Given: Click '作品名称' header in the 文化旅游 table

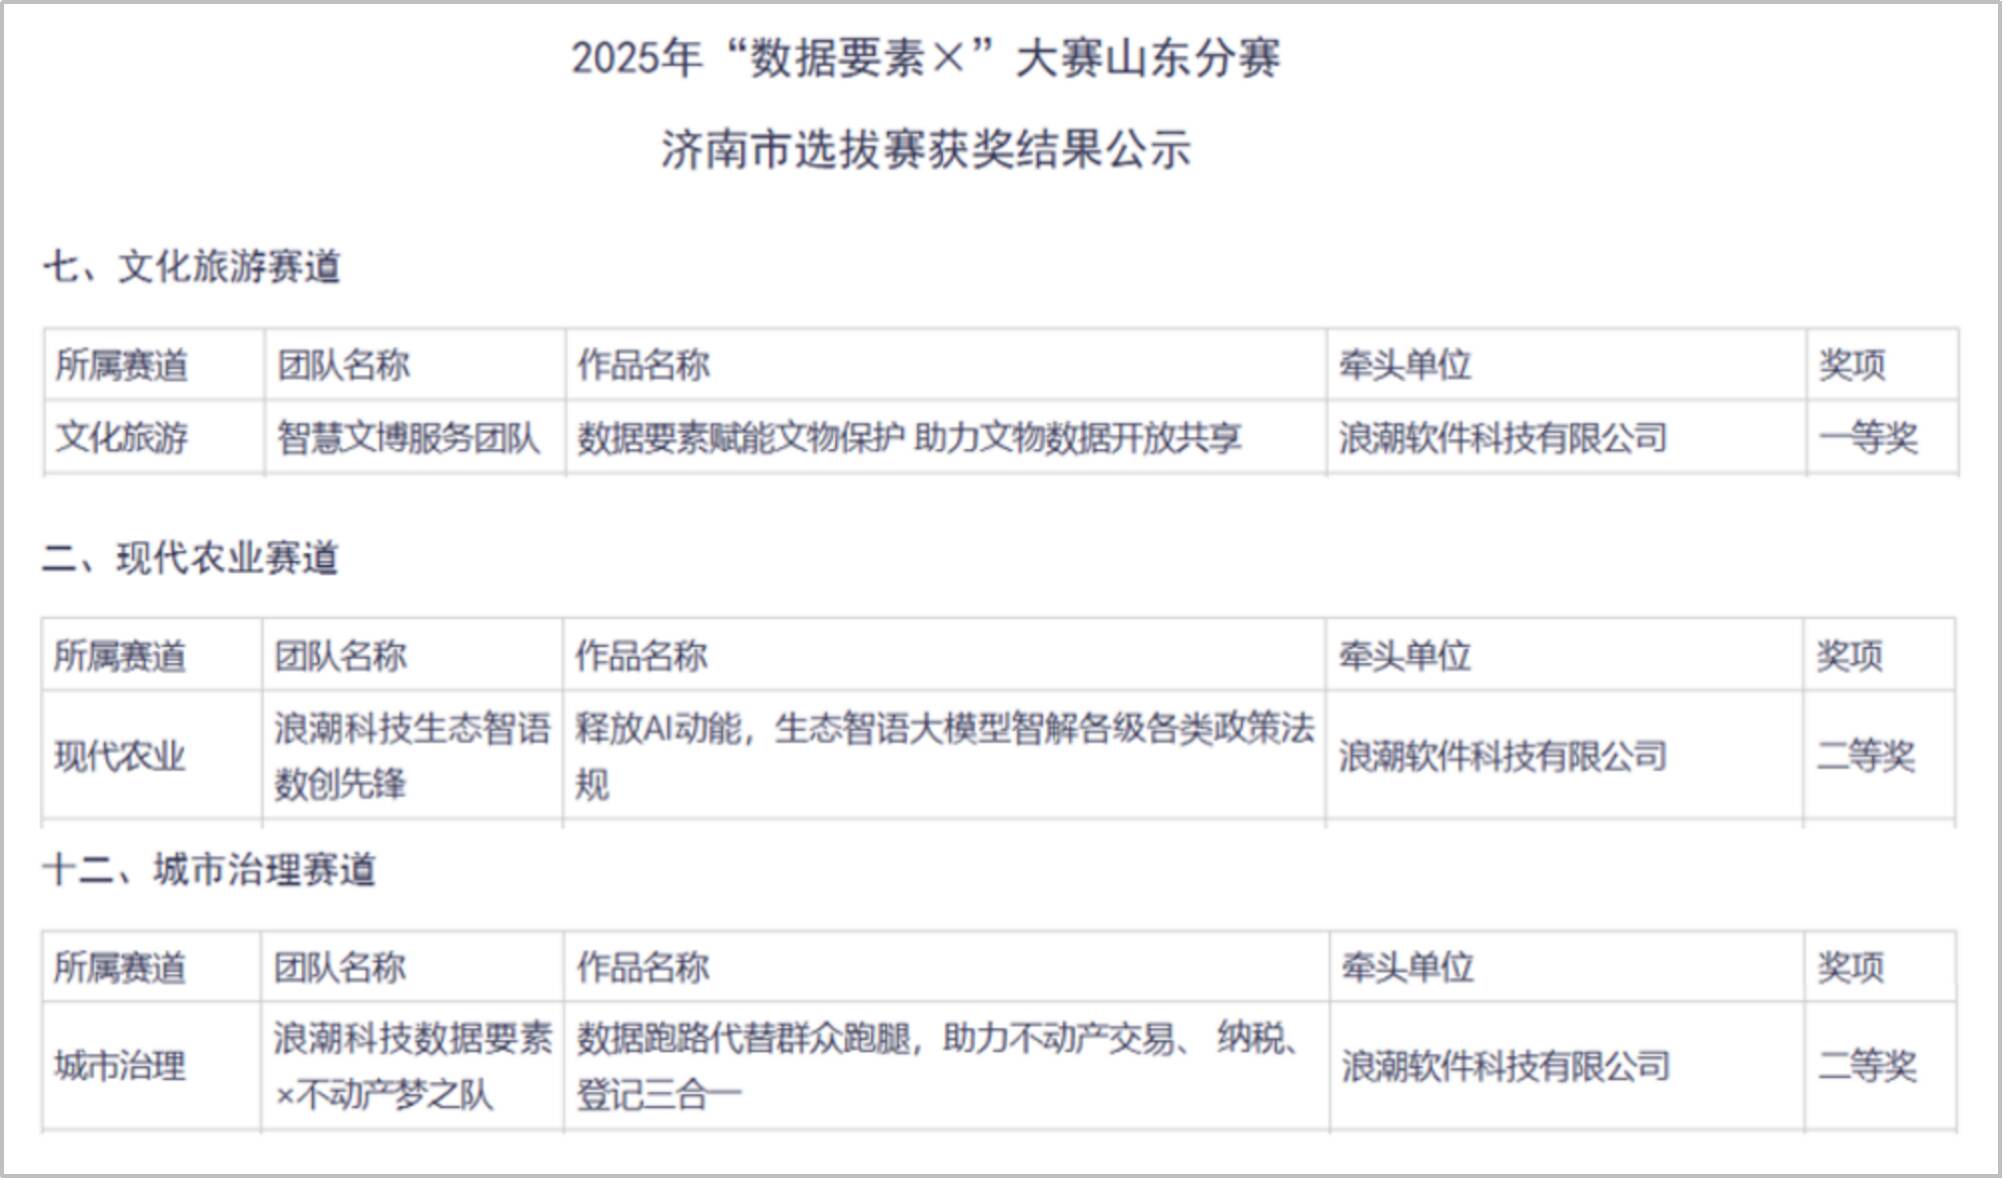Looking at the screenshot, I should tap(643, 365).
